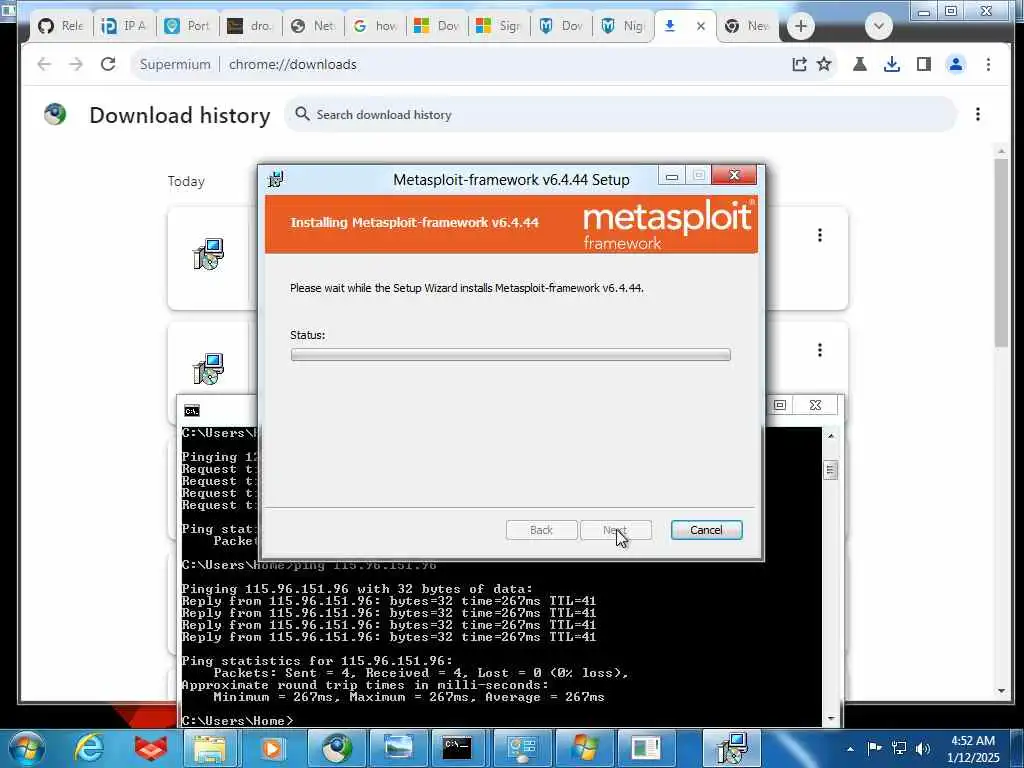This screenshot has width=1024, height=768.
Task: Open the profile avatar menu
Action: click(955, 64)
